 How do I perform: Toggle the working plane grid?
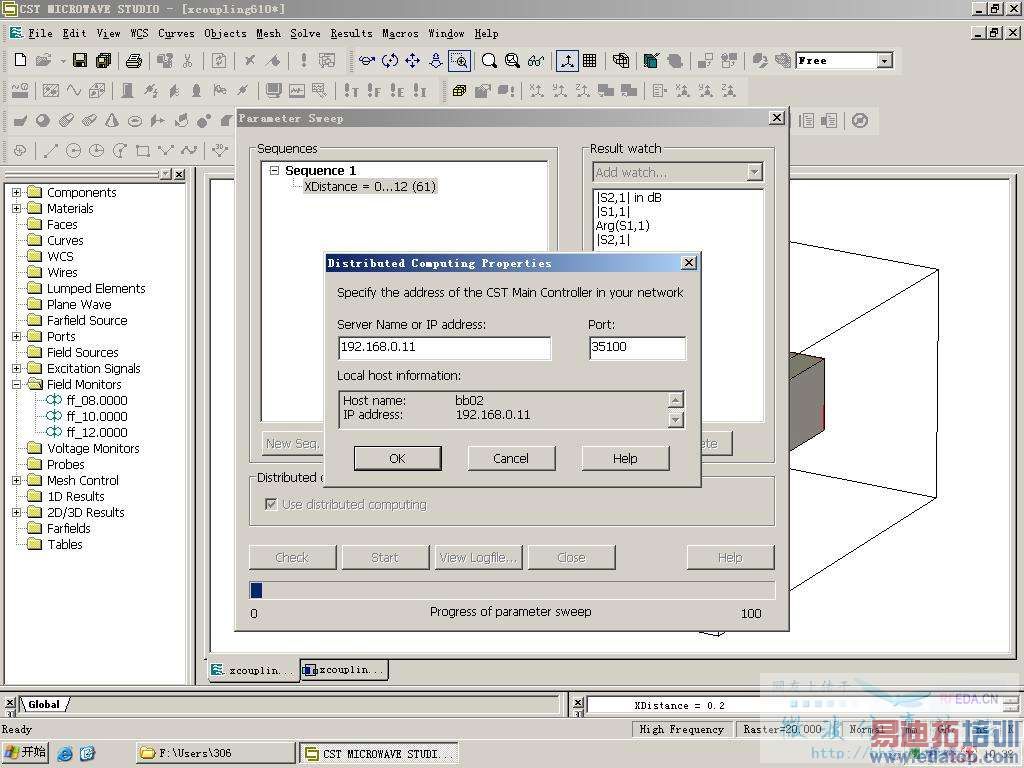pos(589,60)
